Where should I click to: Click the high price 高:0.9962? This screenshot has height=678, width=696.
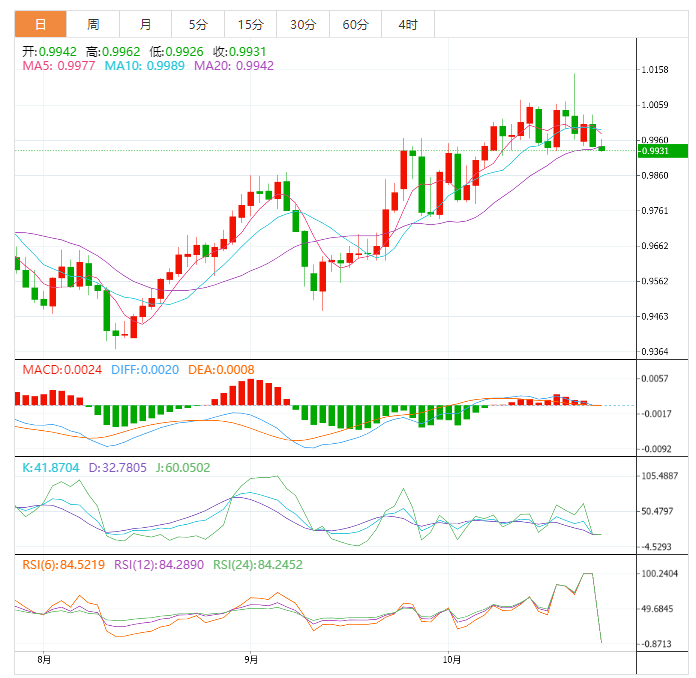[x=113, y=52]
